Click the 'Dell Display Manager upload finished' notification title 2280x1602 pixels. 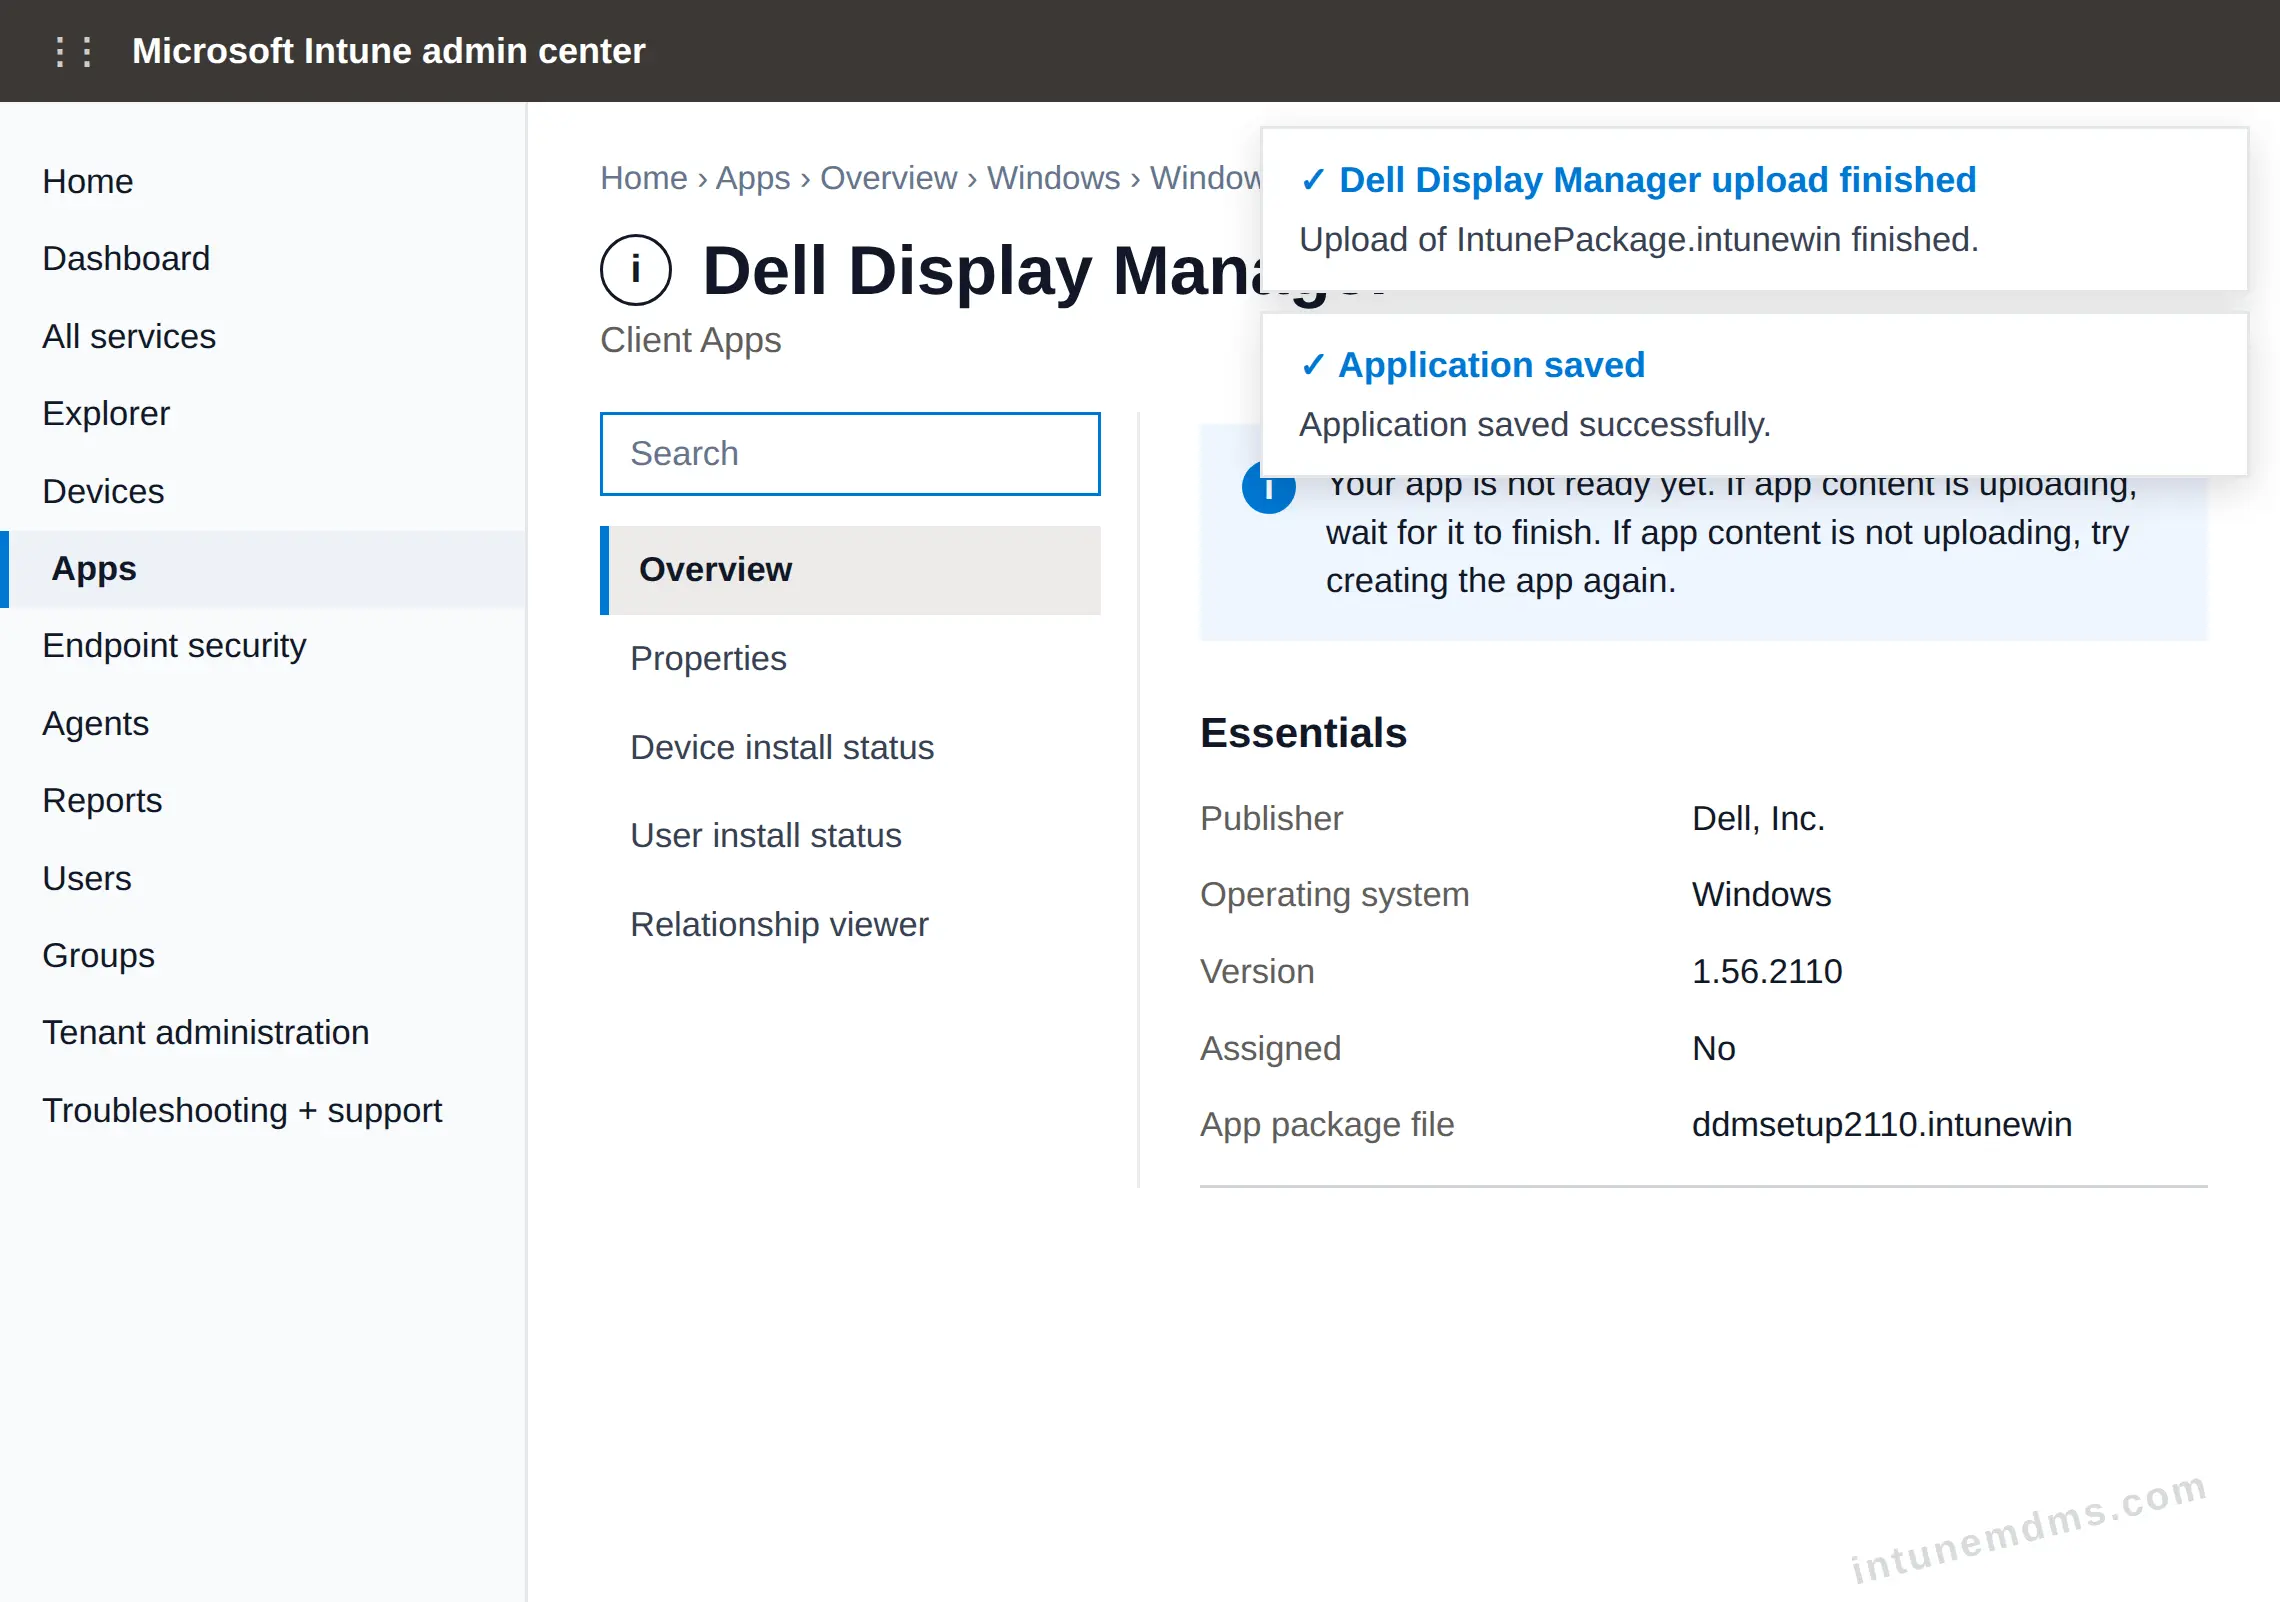pyautogui.click(x=1658, y=180)
